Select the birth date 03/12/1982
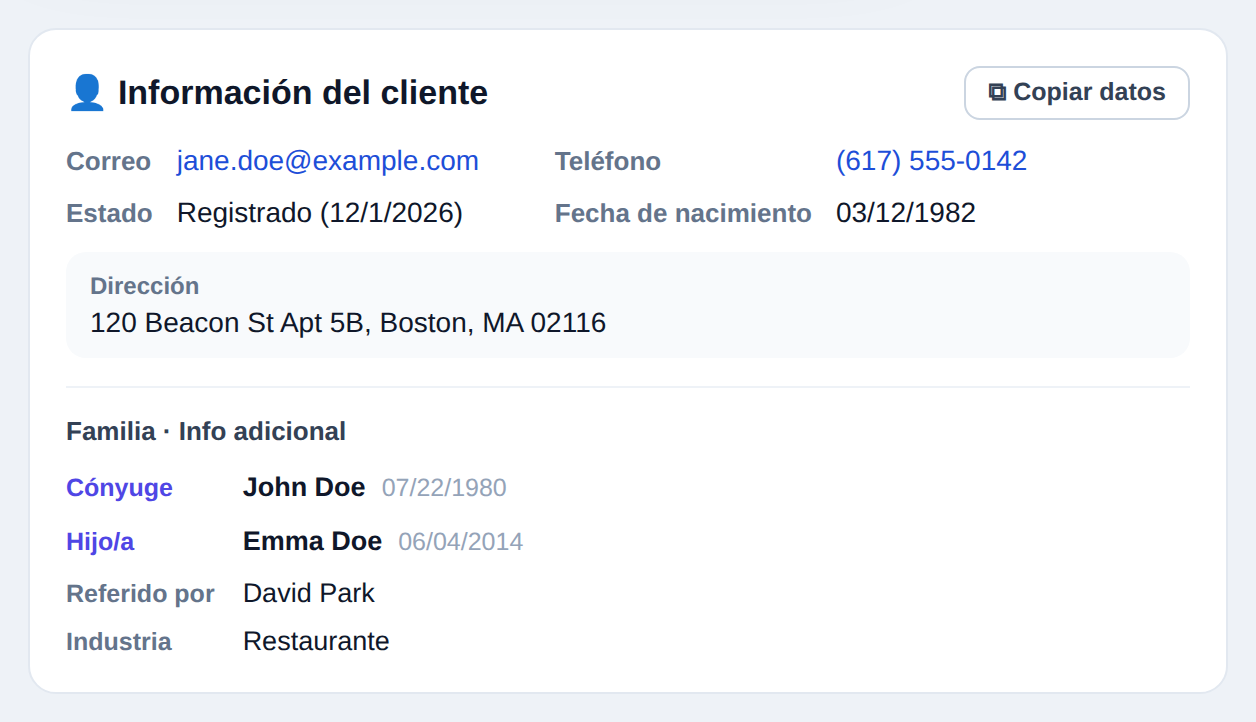 906,213
